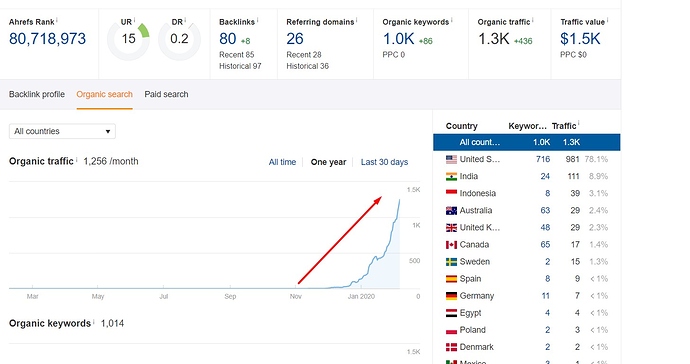This screenshot has height=364, width=690.
Task: Click the Egypt flag icon
Action: [451, 313]
